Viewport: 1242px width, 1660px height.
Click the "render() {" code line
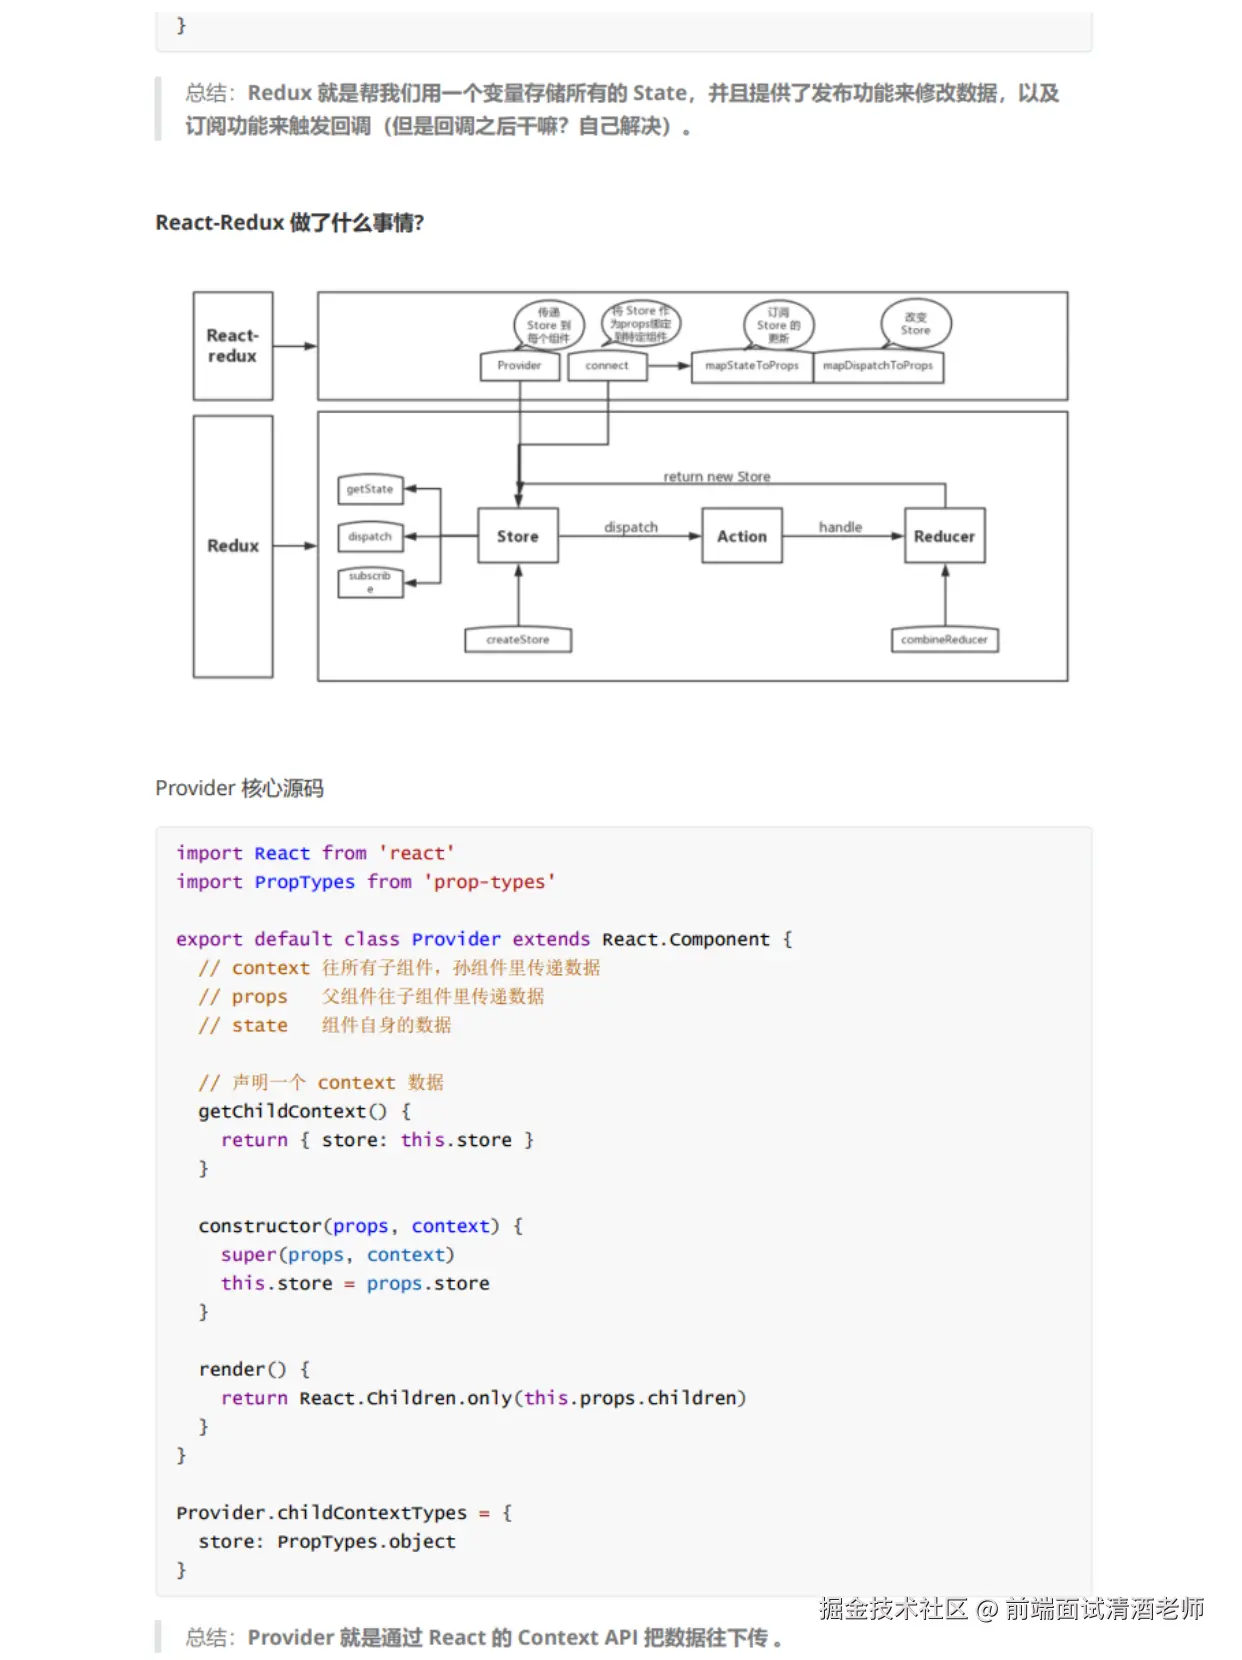point(255,1369)
